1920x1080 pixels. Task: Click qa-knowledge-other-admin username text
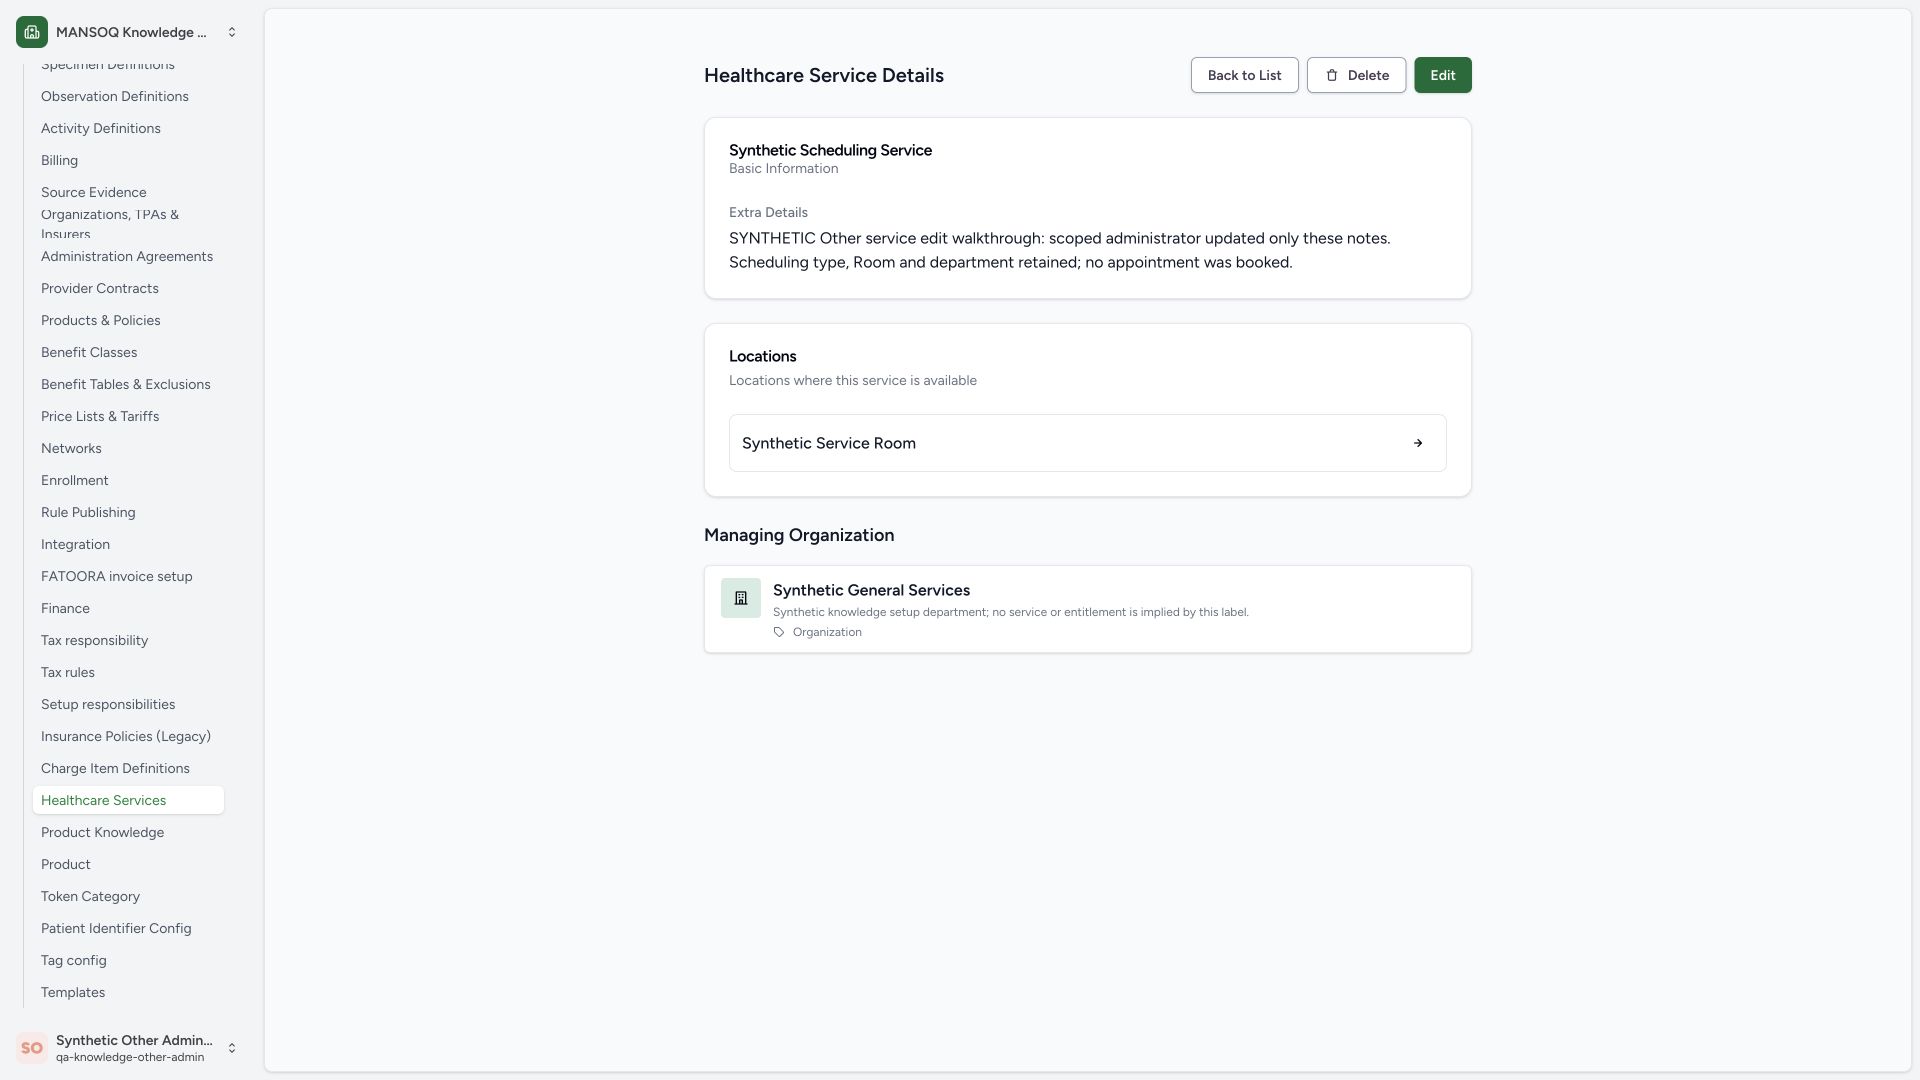coord(130,1057)
